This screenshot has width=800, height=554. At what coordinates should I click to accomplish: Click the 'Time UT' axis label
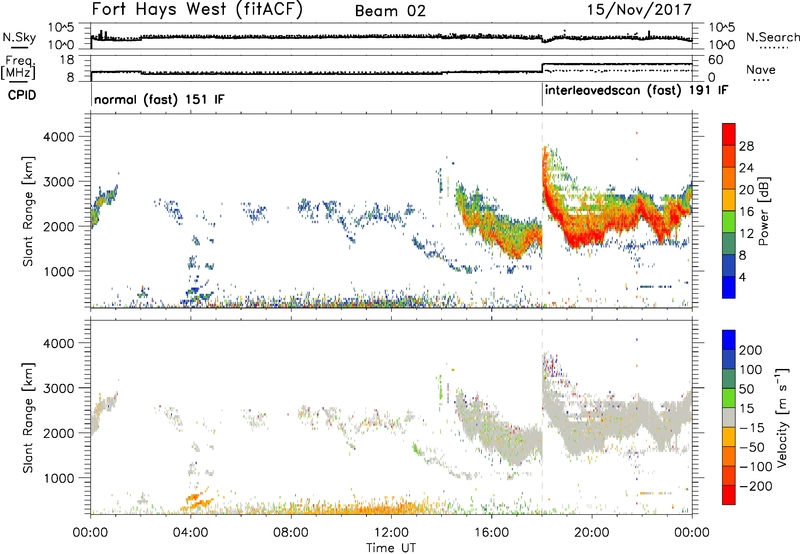391,548
